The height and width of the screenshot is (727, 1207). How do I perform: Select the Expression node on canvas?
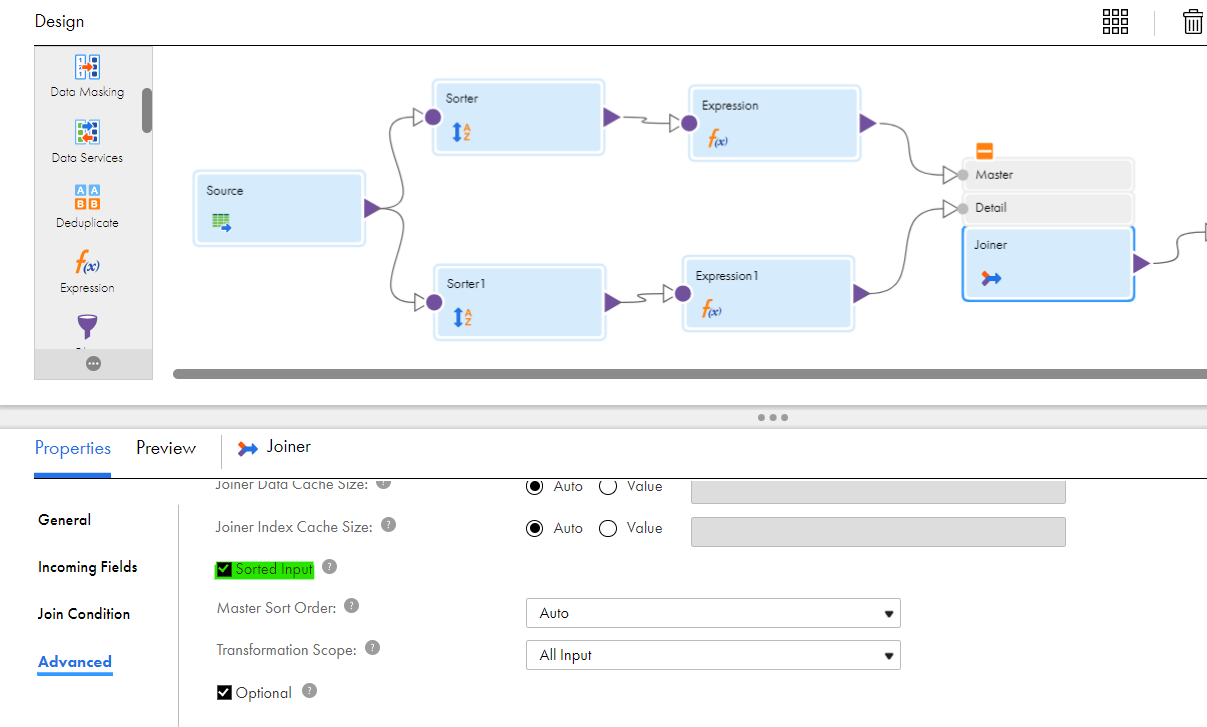pyautogui.click(x=774, y=123)
